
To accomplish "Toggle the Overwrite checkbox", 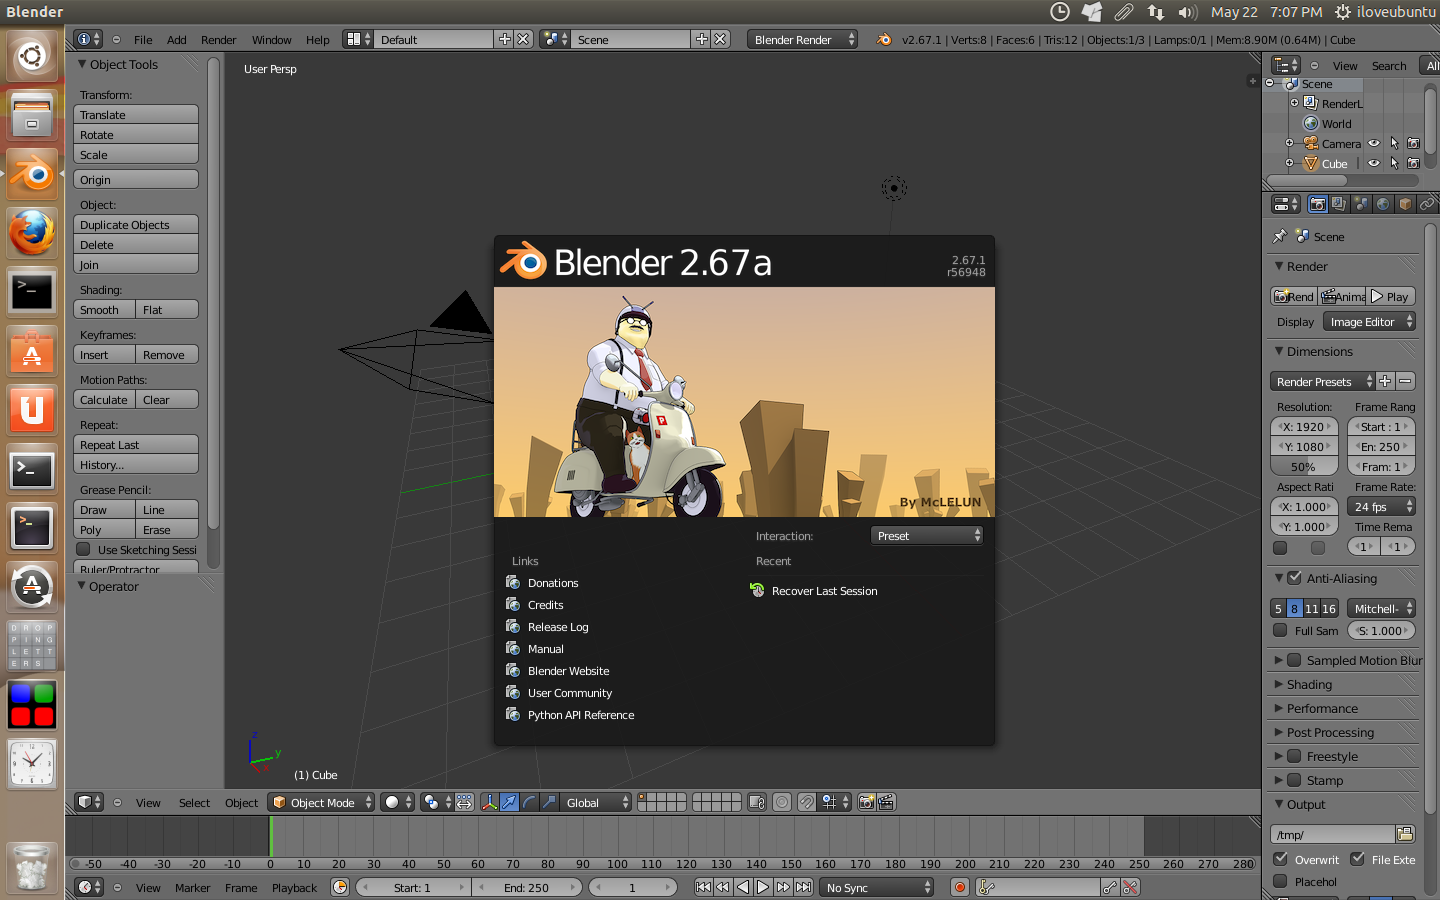I will [x=1280, y=859].
